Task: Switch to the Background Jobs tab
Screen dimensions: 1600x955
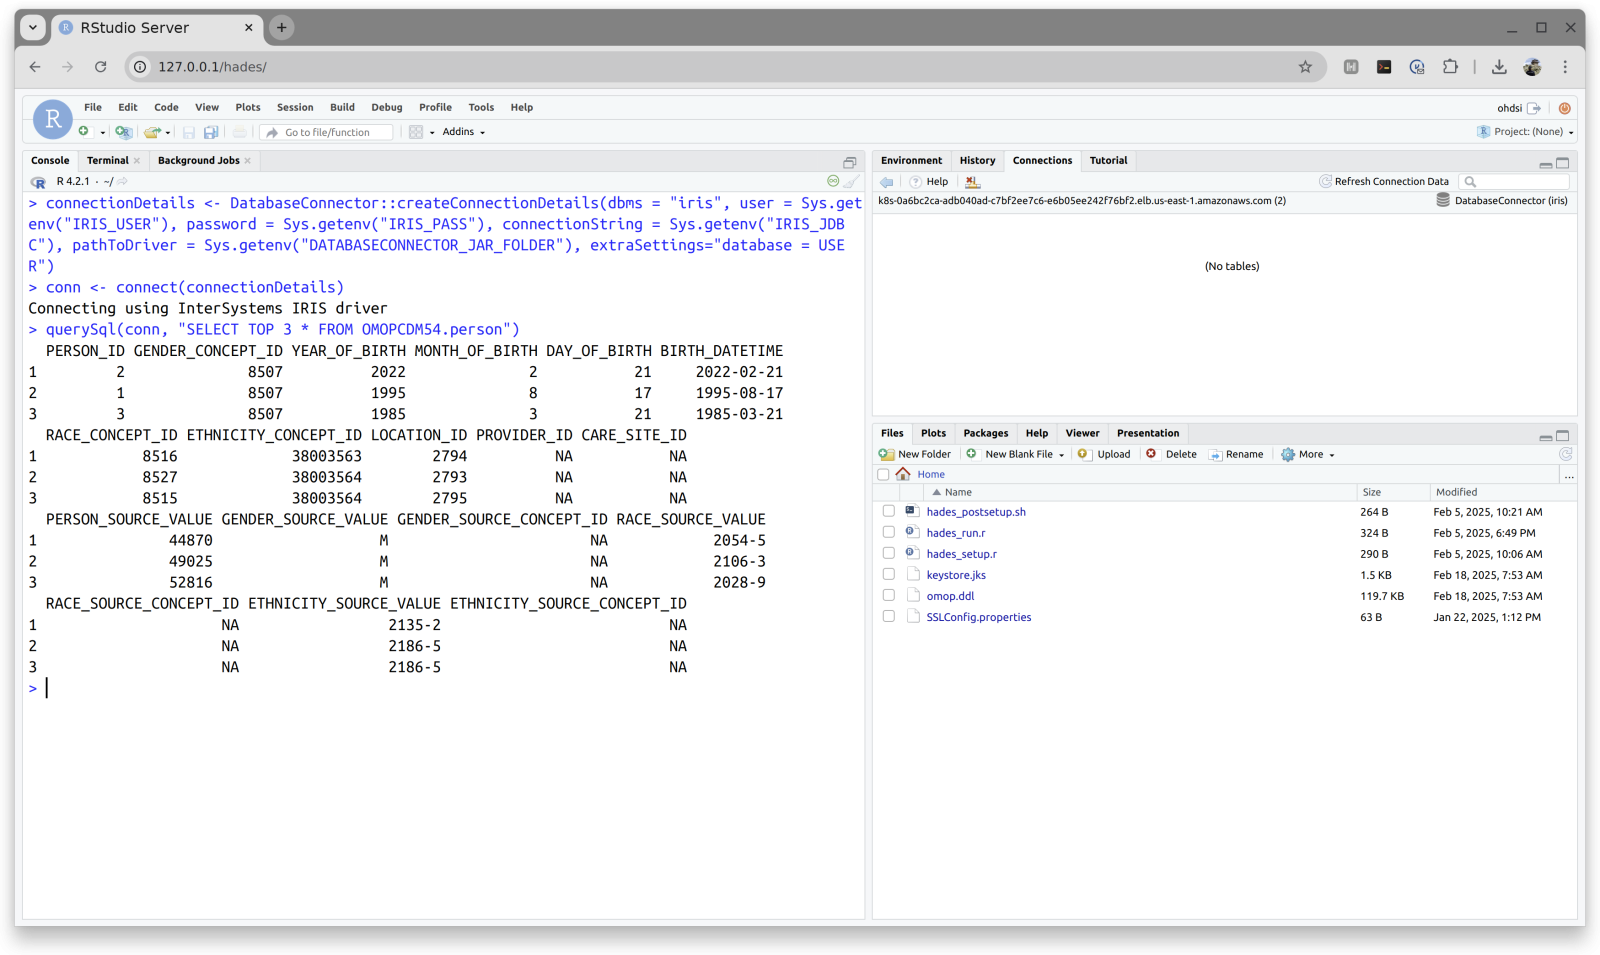Action: pos(198,160)
